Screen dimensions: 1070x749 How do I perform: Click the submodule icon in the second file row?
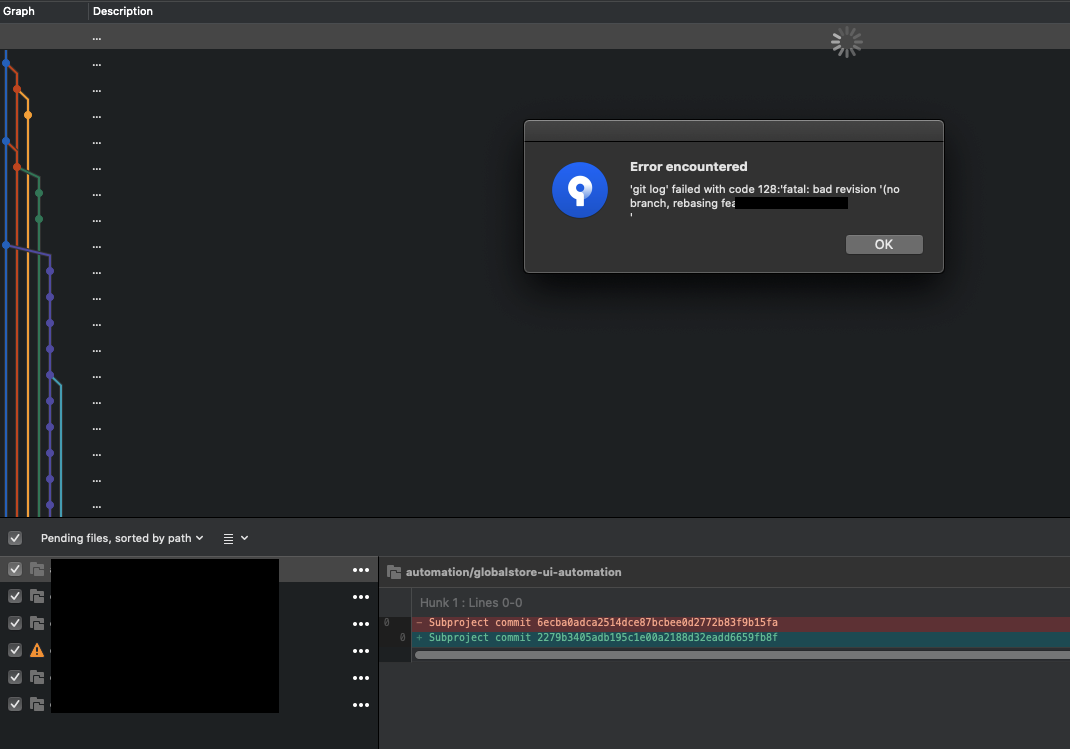point(37,596)
